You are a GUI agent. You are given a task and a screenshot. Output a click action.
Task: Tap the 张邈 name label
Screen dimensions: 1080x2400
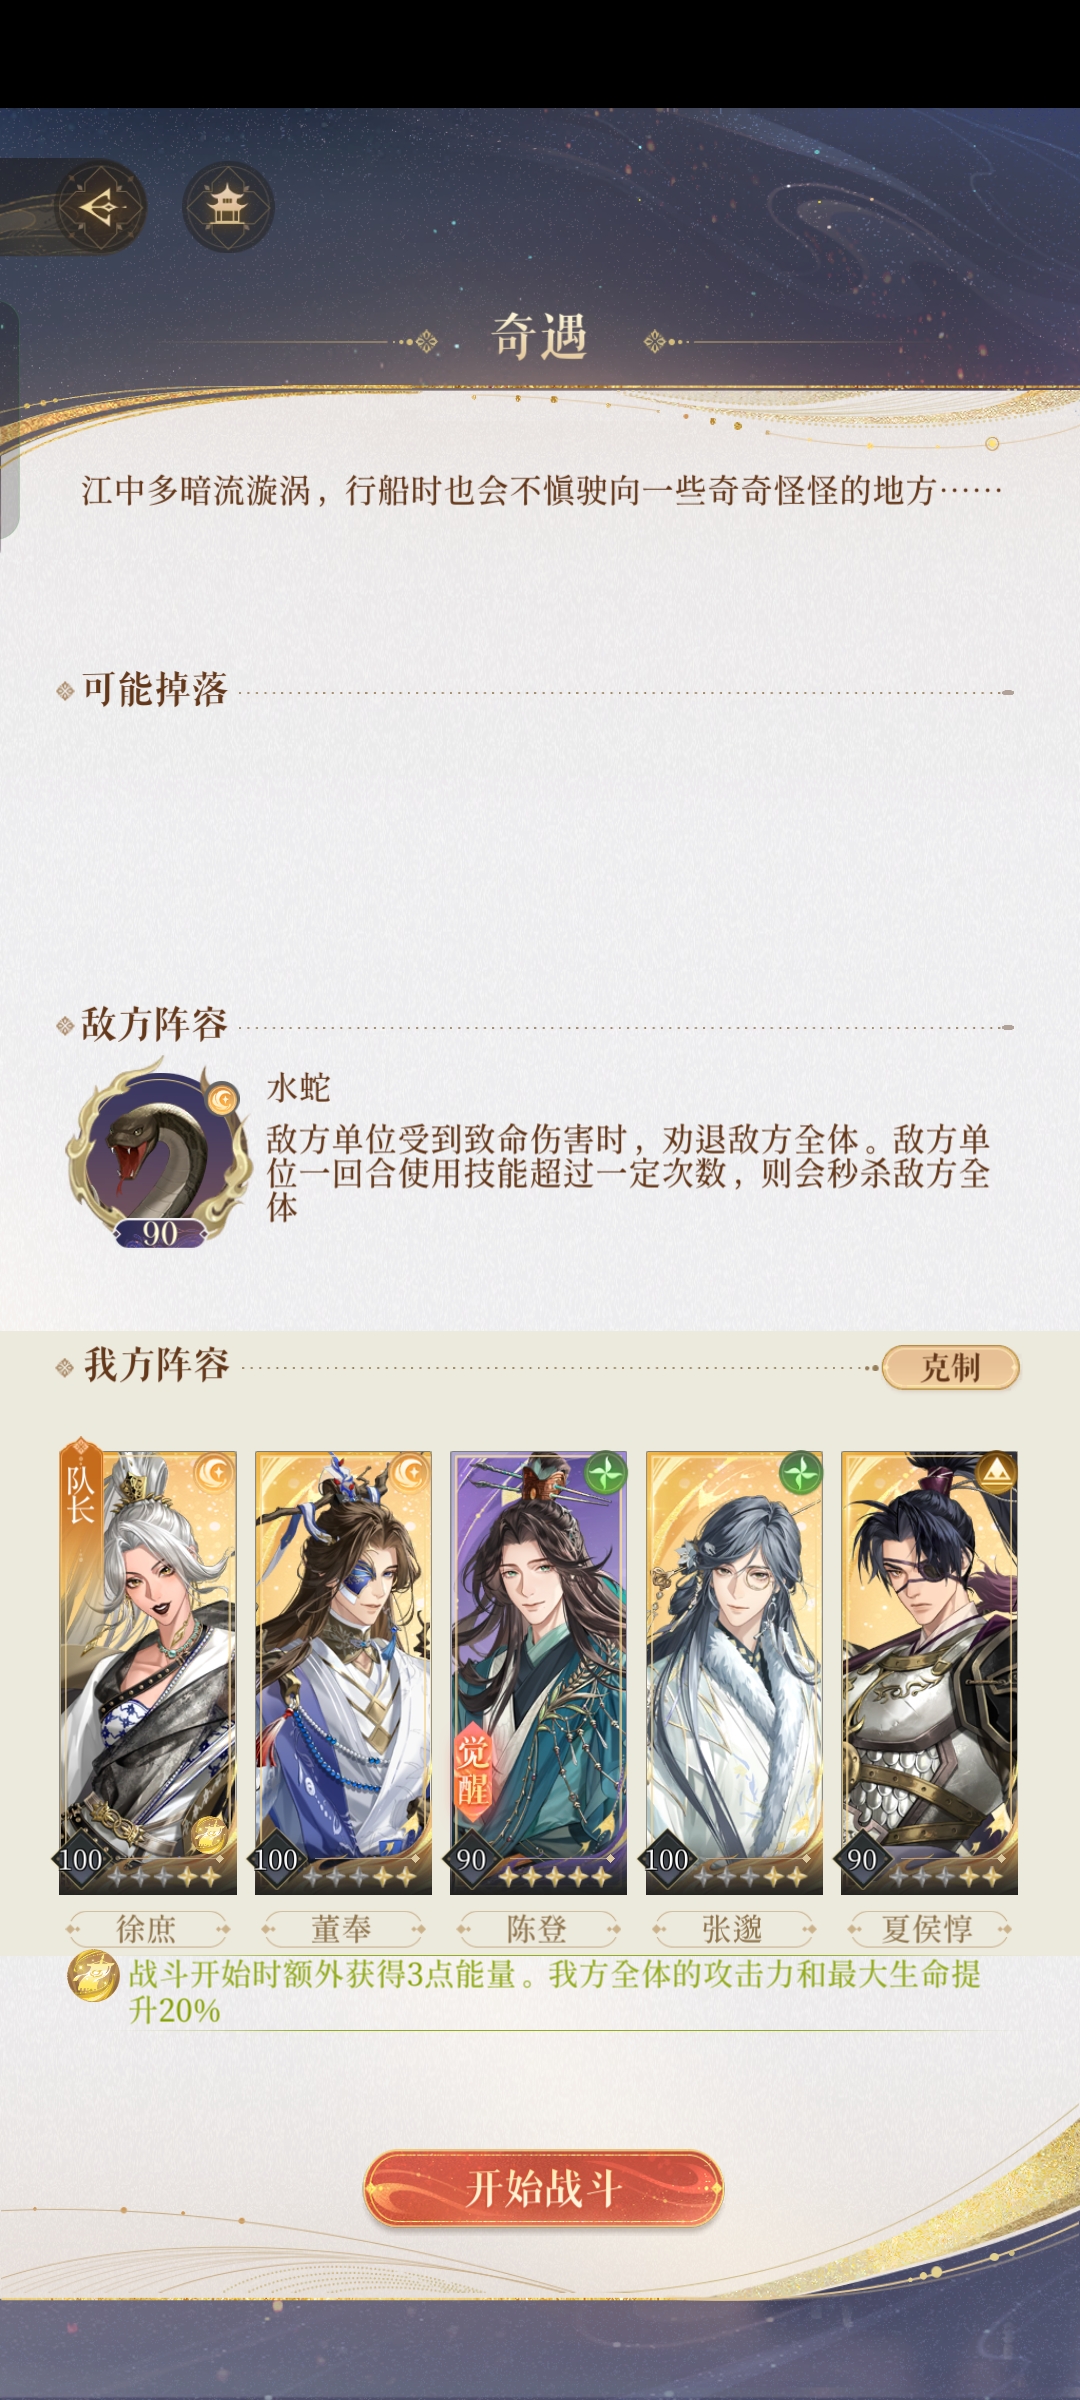pos(733,1928)
